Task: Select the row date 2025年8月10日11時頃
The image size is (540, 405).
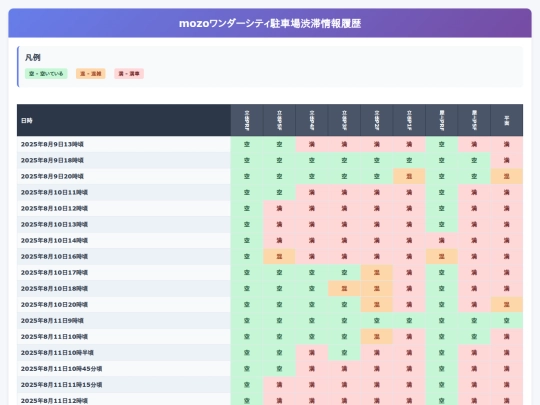Action: [x=54, y=193]
